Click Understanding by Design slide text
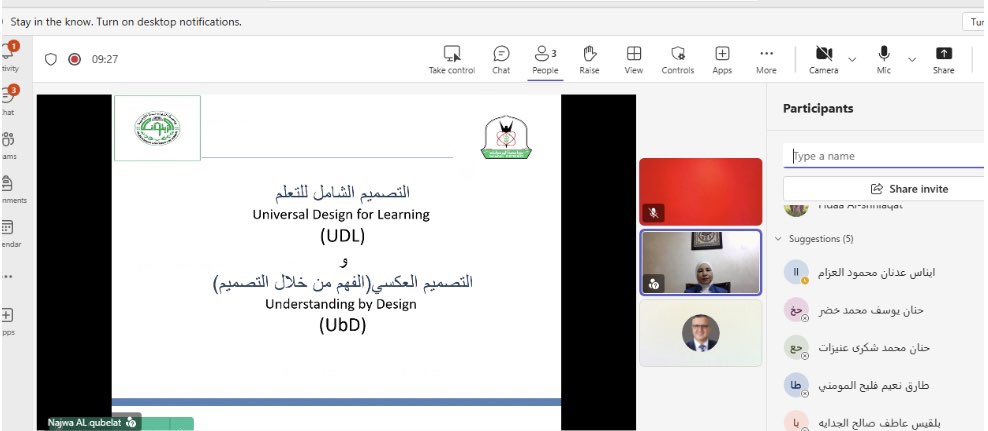988x431 pixels. tap(341, 304)
